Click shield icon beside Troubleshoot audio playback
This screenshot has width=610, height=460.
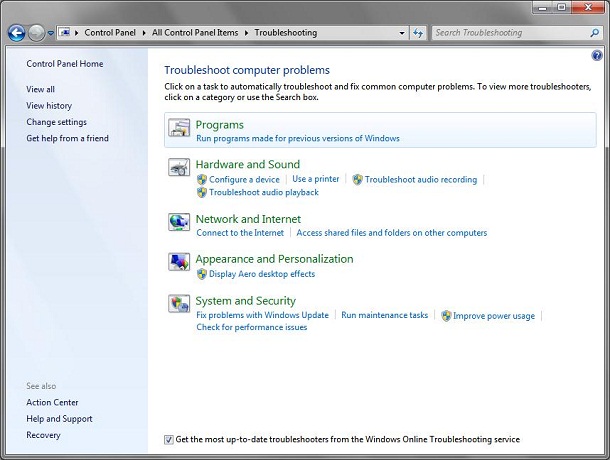pos(202,192)
